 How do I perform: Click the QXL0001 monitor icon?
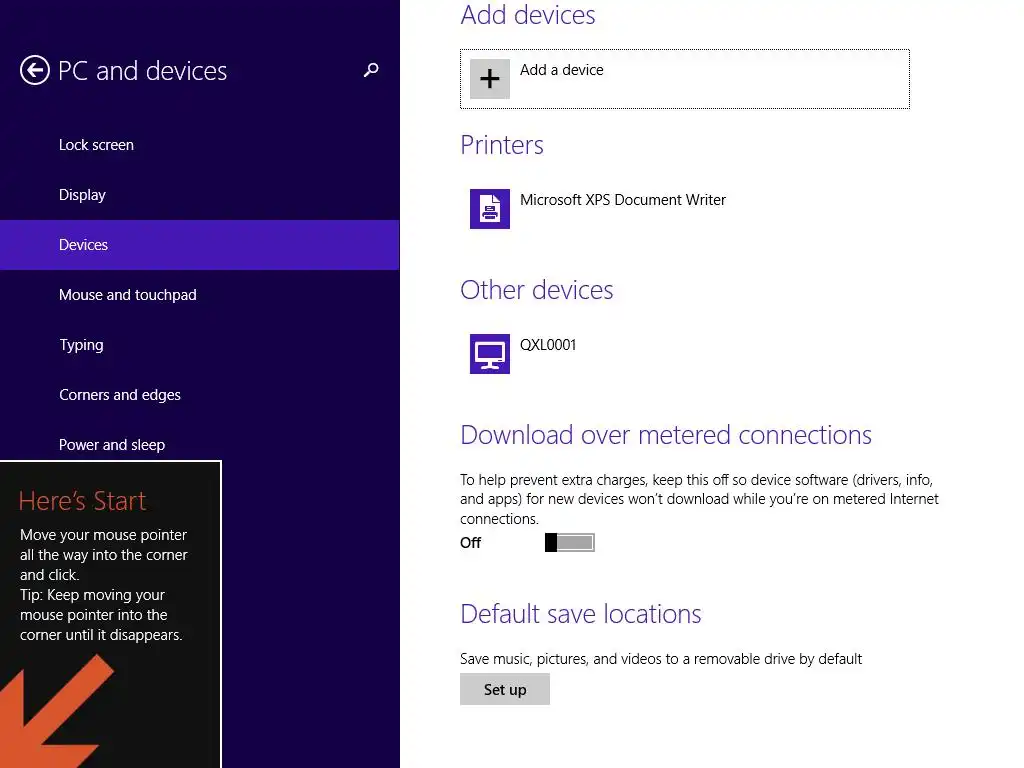490,354
